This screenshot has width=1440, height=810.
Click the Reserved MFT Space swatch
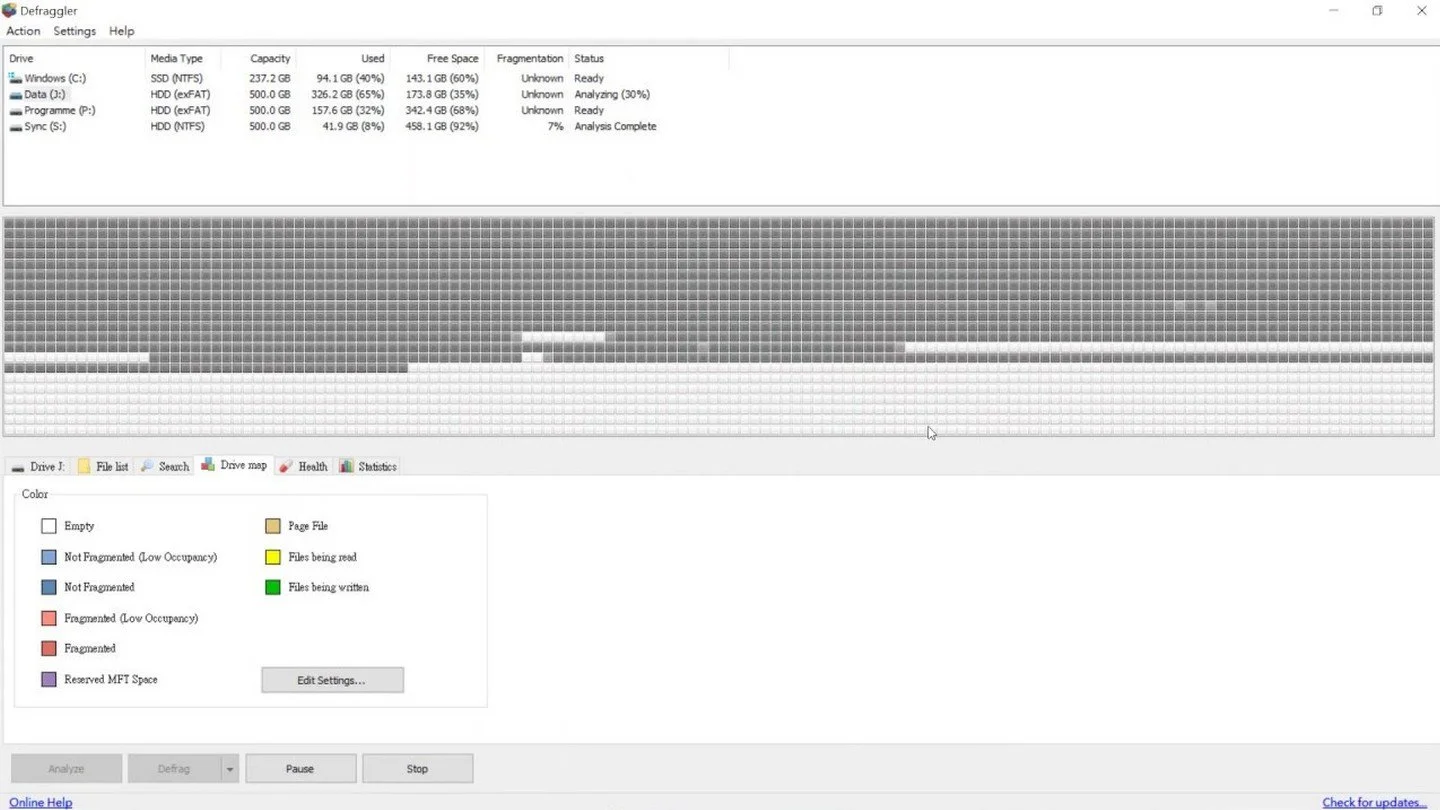[x=49, y=679]
